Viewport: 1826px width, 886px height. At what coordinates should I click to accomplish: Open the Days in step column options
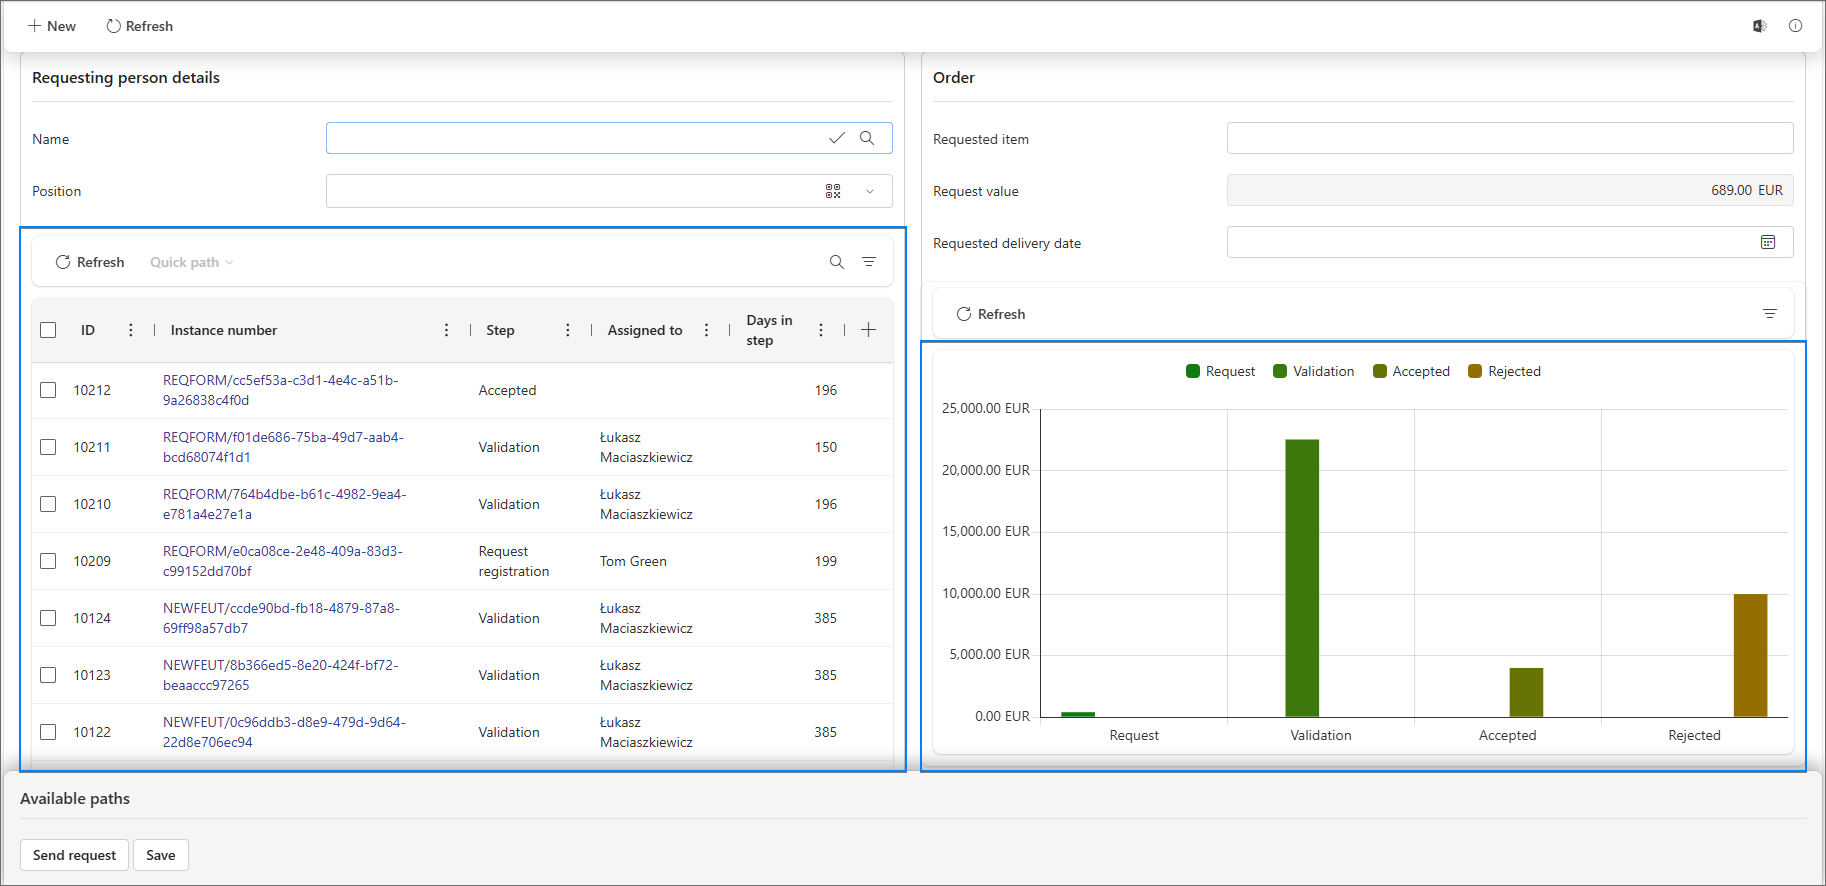click(x=821, y=330)
